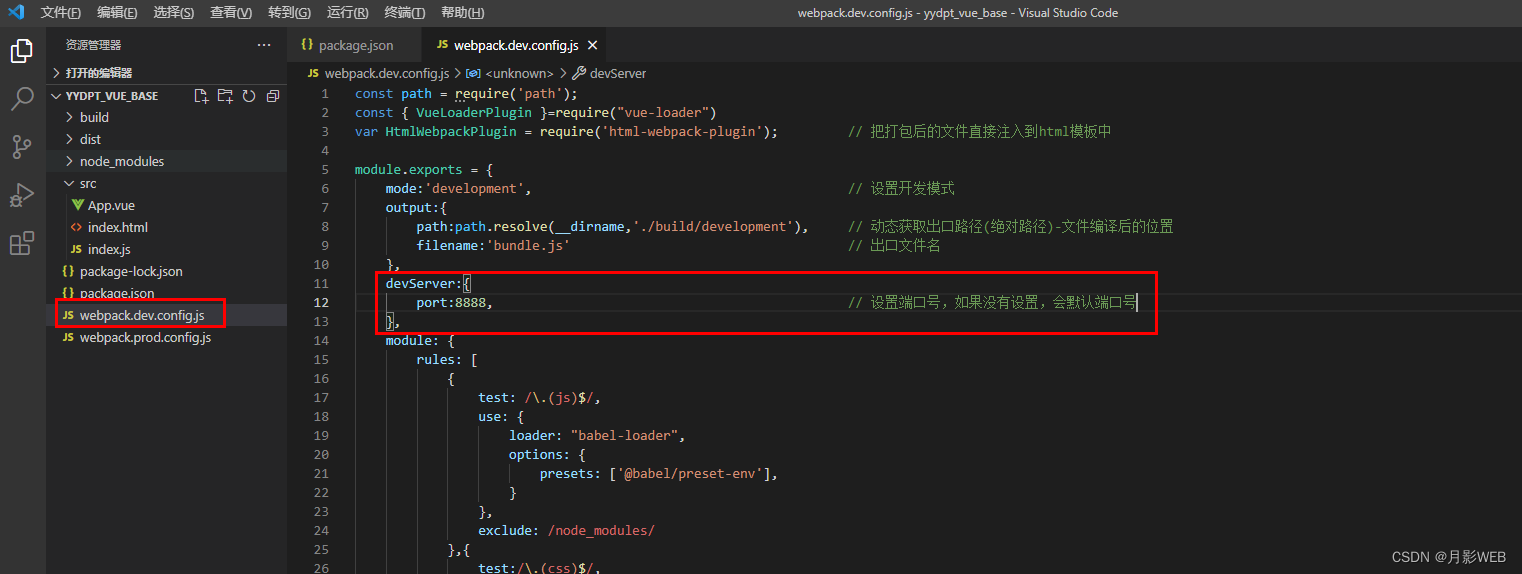
Task: Open the Source Control view
Action: coord(22,147)
